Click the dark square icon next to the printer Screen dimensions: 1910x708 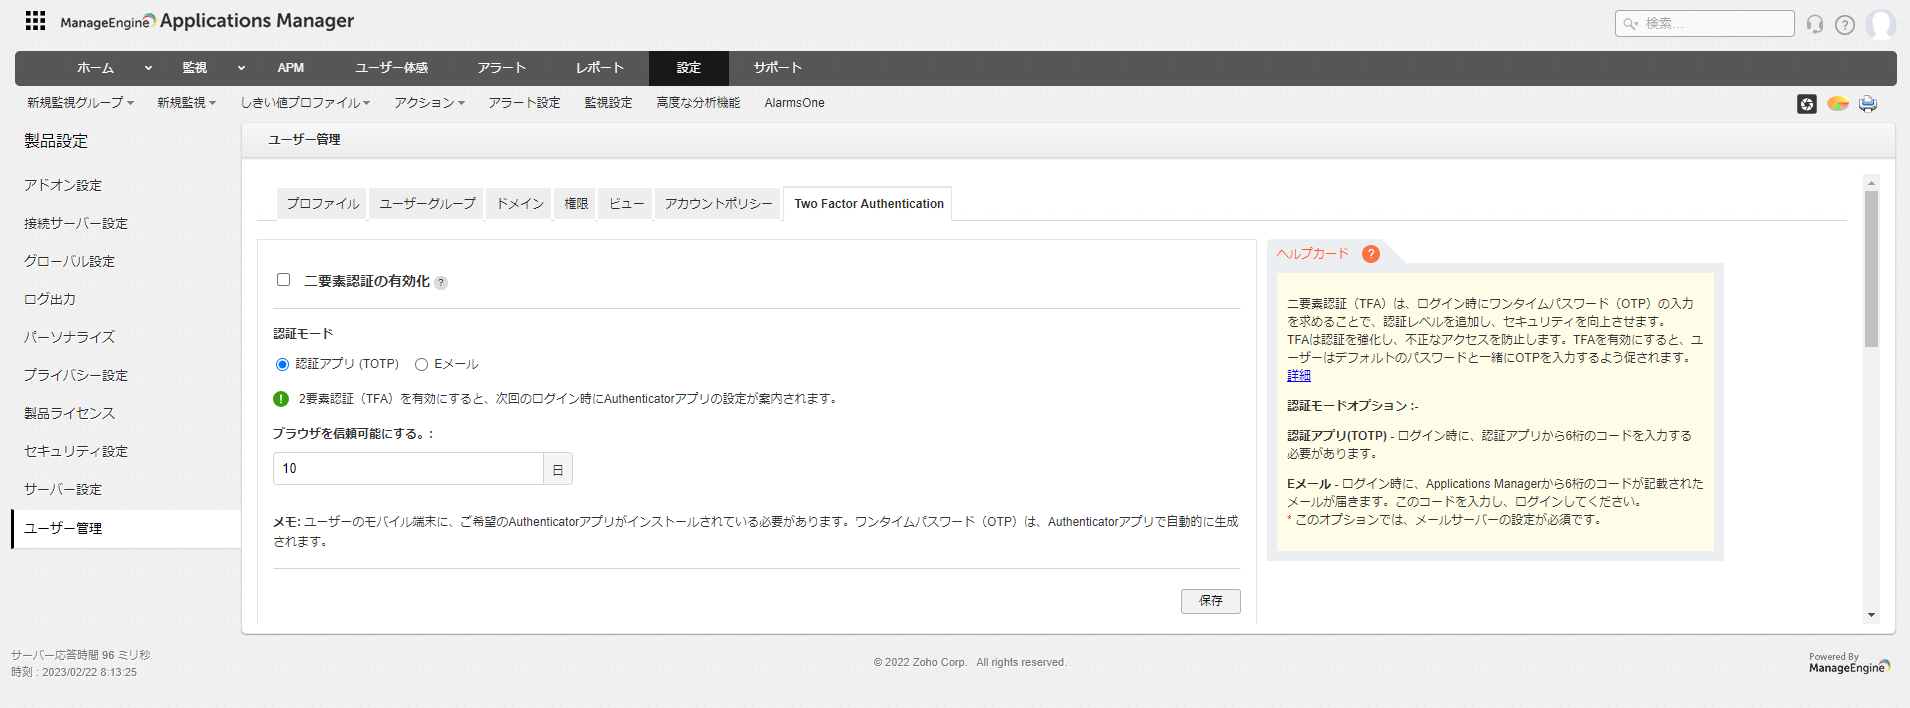(1806, 104)
